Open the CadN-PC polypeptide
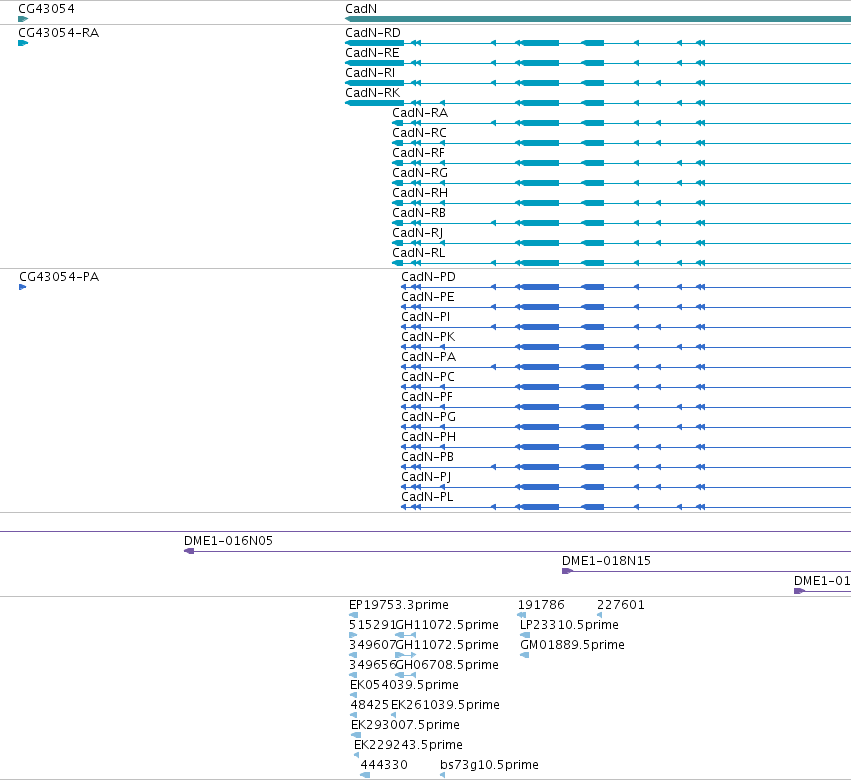Viewport: 851px width, 780px height. [428, 377]
